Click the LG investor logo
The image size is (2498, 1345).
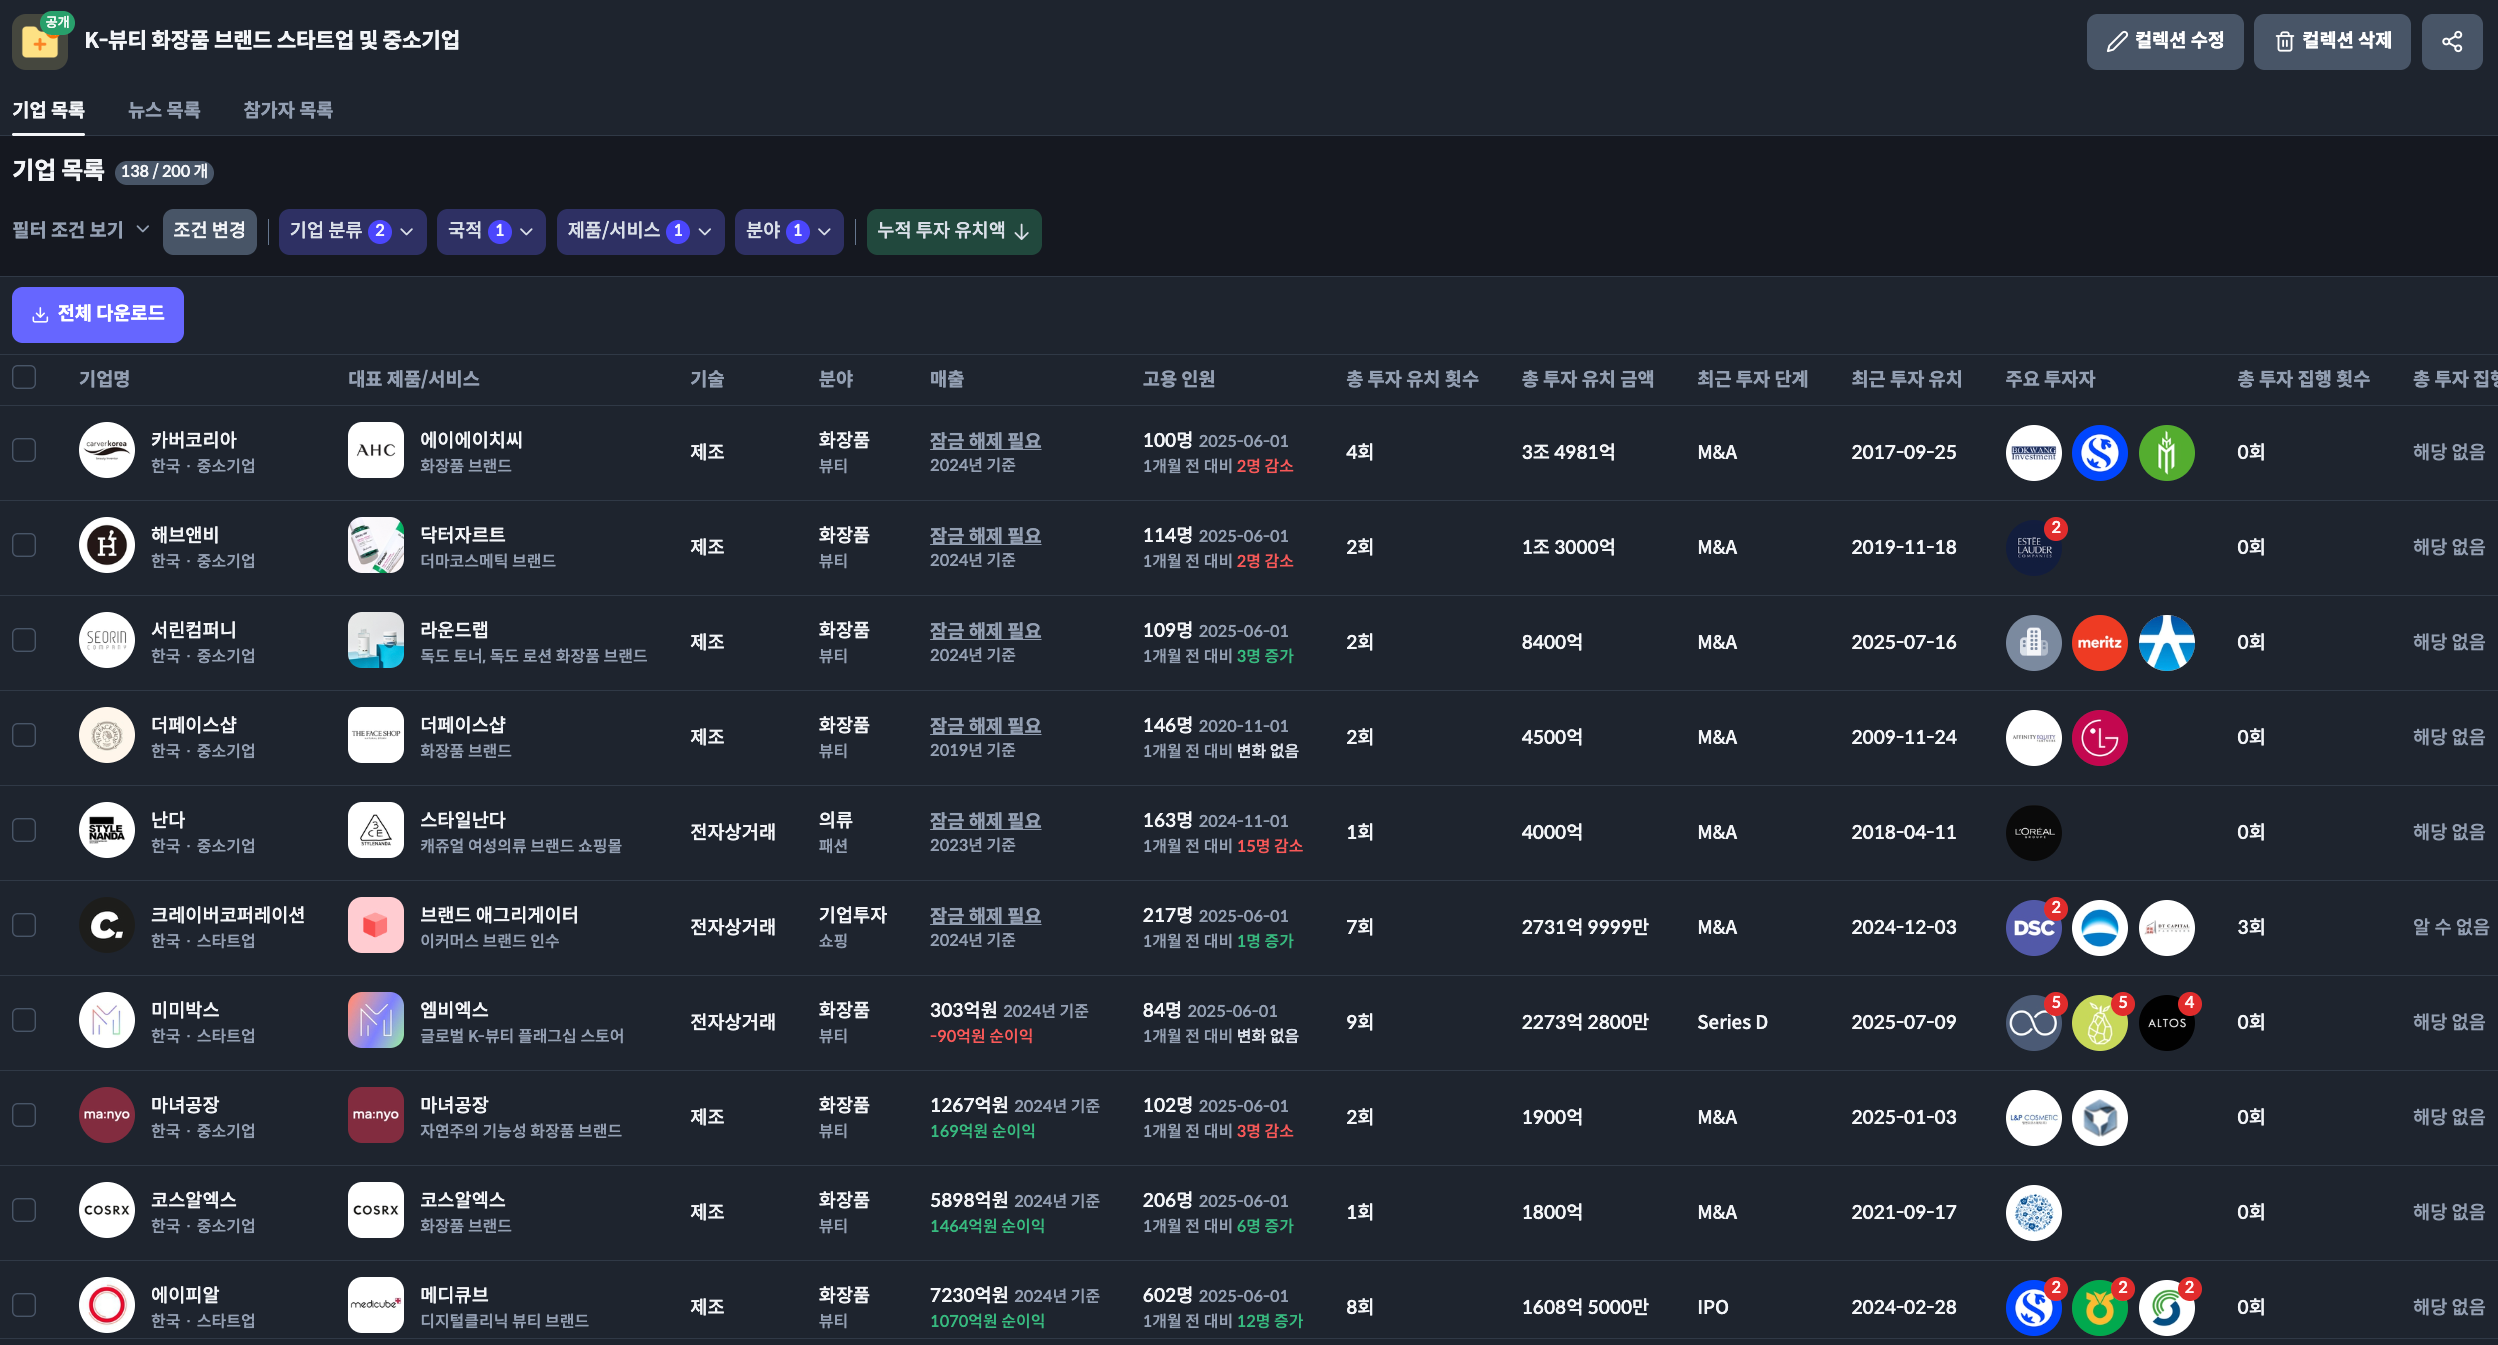tap(2099, 738)
